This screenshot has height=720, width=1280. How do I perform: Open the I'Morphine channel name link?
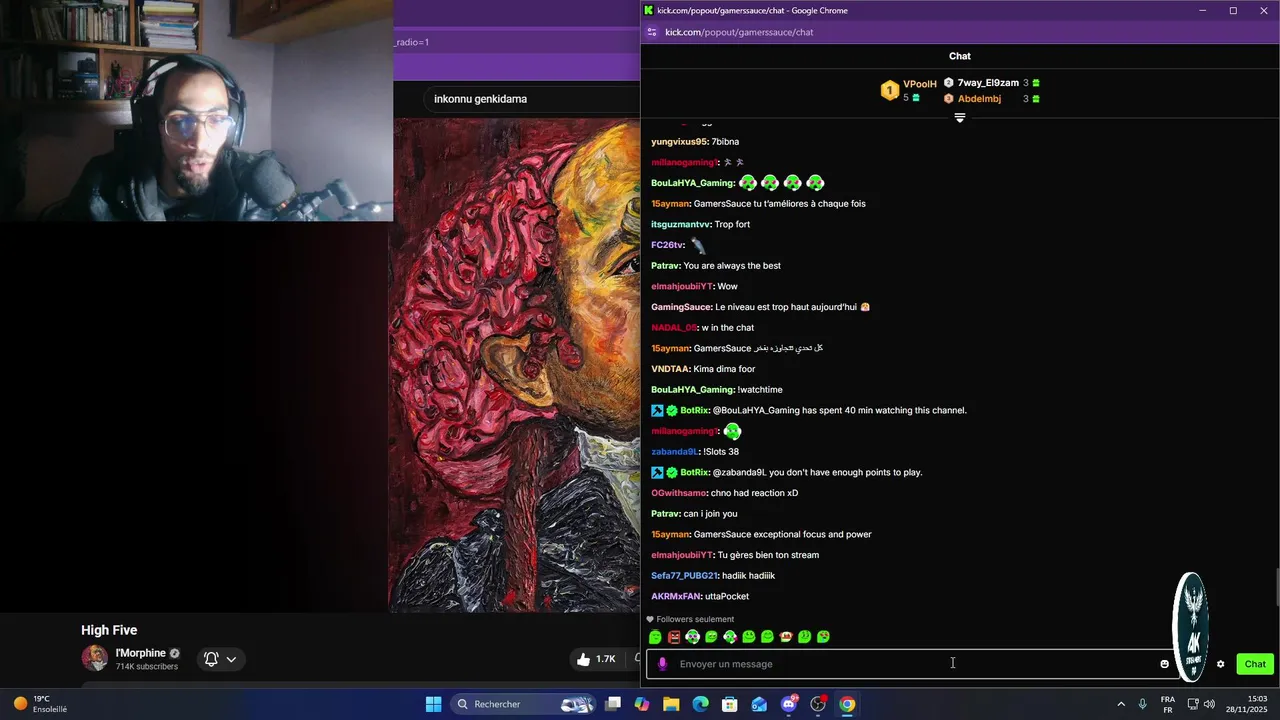[x=140, y=653]
